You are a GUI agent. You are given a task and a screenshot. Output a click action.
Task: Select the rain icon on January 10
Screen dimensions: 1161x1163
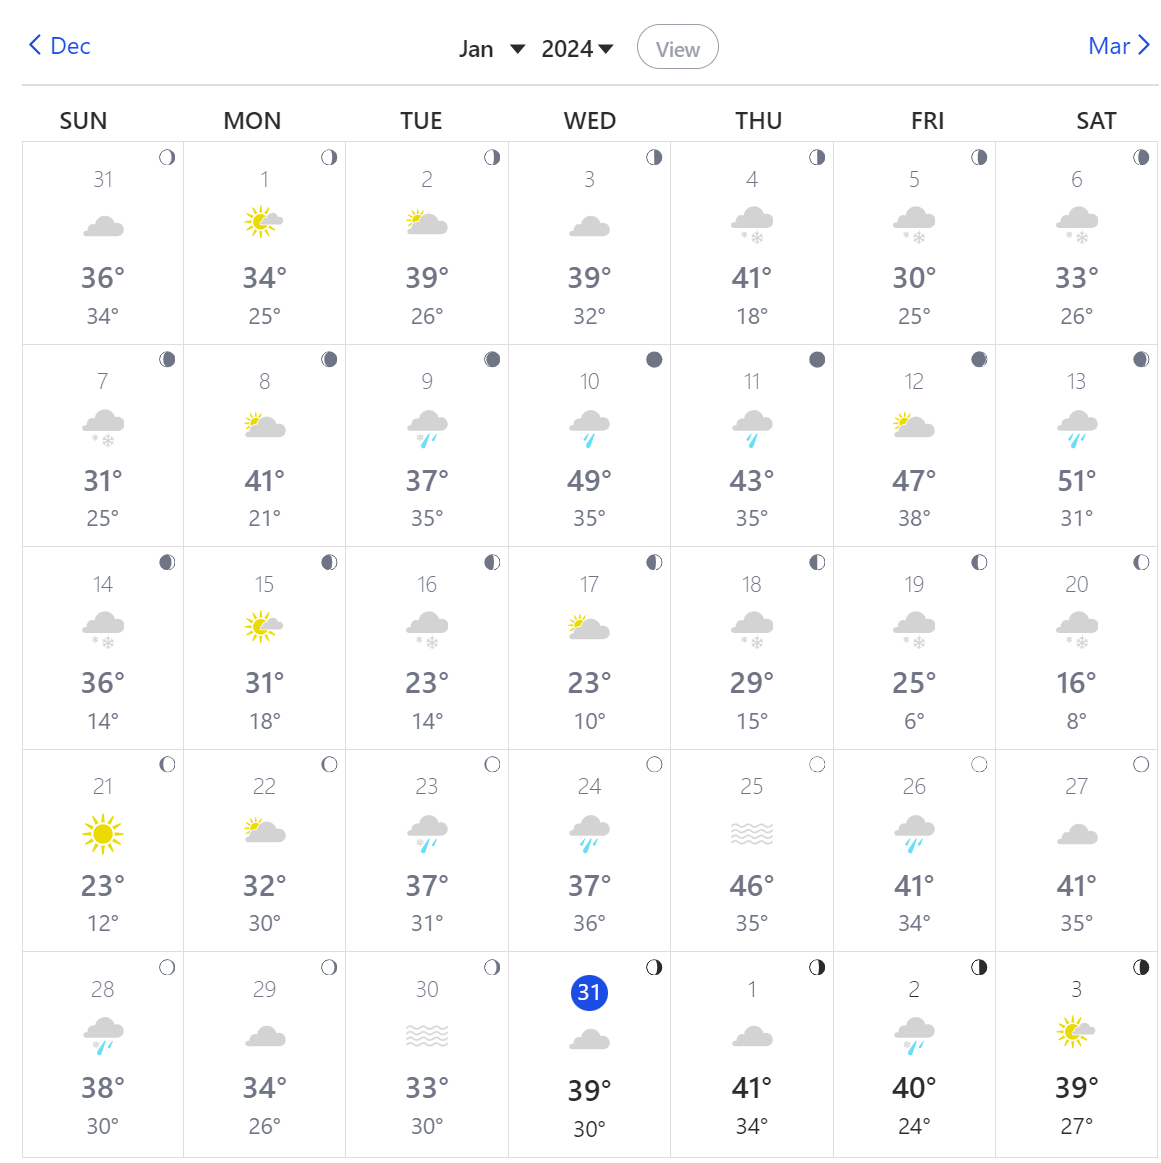tap(589, 425)
